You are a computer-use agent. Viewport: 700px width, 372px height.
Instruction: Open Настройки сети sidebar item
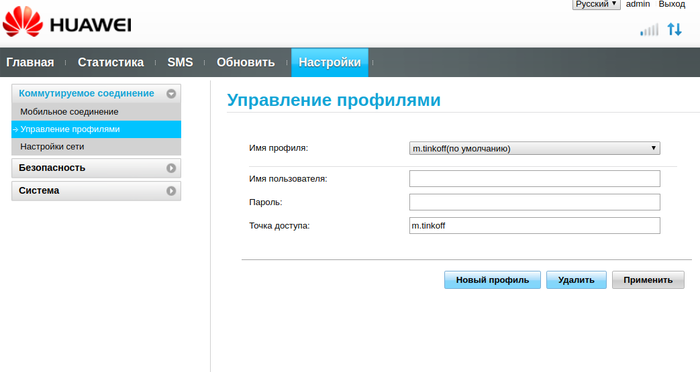coord(96,146)
